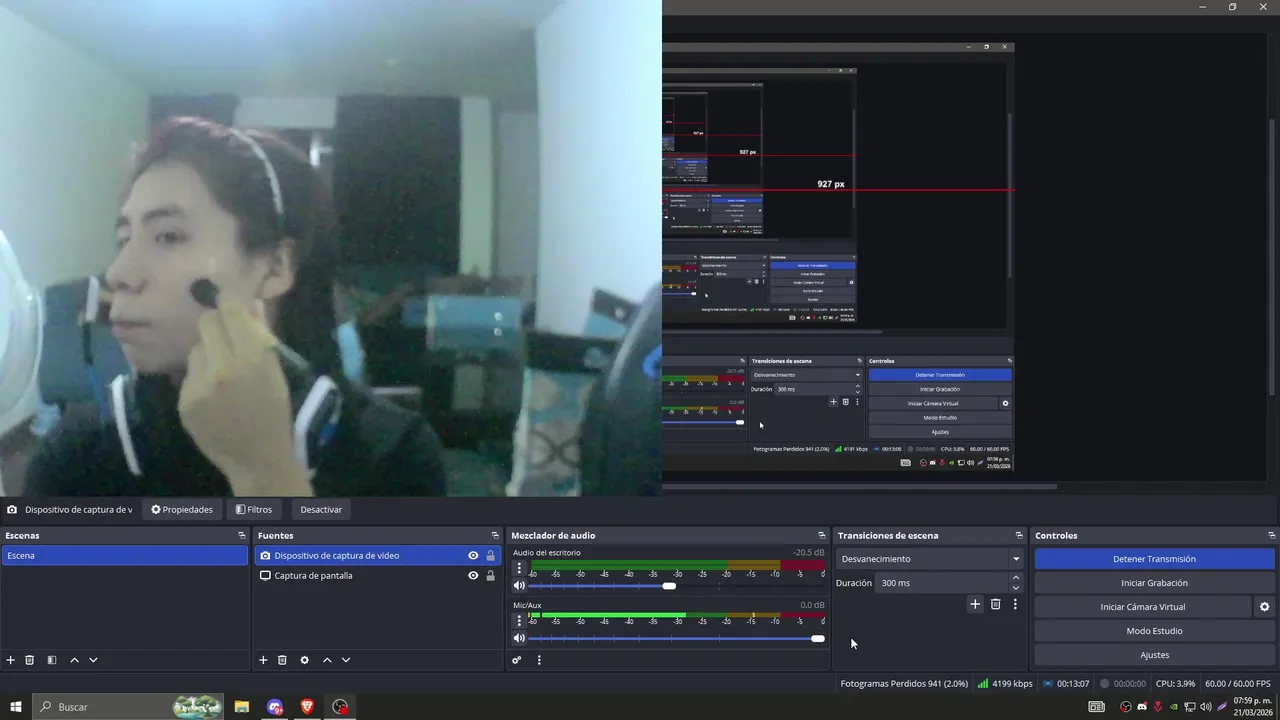1280x720 pixels.
Task: Toggle Modo Estudio
Action: tap(1154, 631)
